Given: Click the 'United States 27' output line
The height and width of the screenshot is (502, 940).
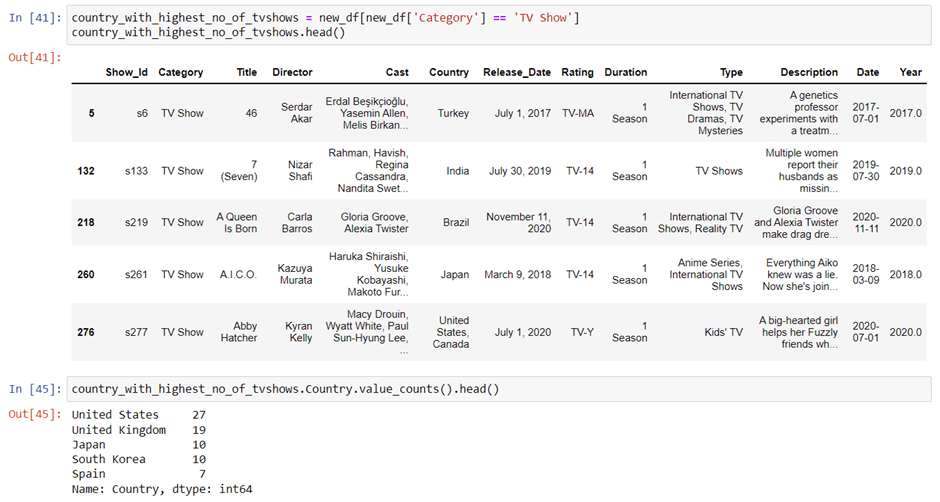Looking at the screenshot, I should click(x=138, y=415).
